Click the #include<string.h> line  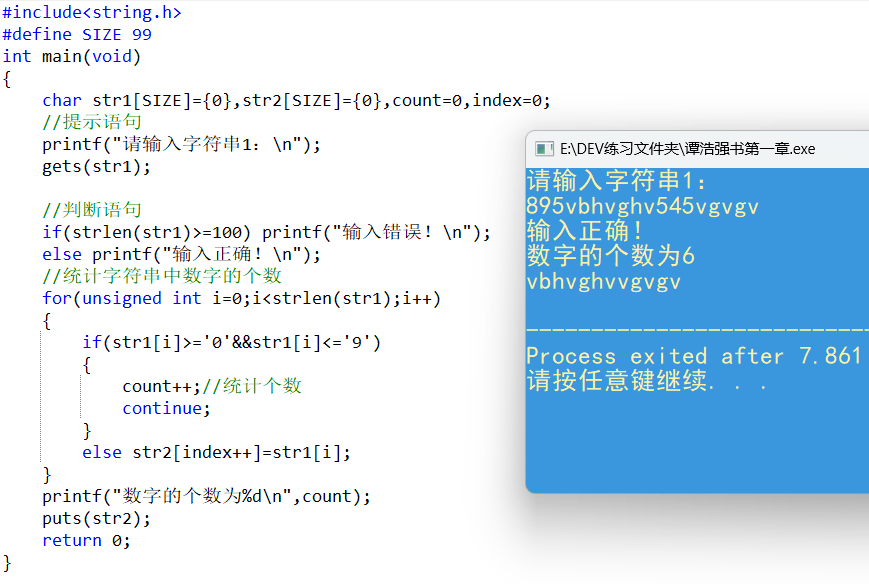tap(92, 12)
